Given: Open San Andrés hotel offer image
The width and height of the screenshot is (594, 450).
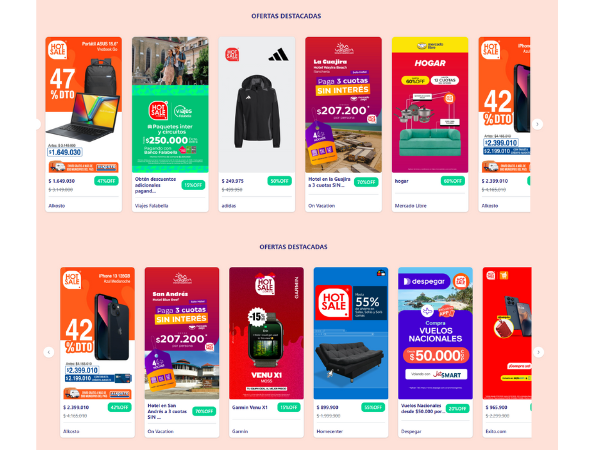Looking at the screenshot, I should [x=182, y=333].
